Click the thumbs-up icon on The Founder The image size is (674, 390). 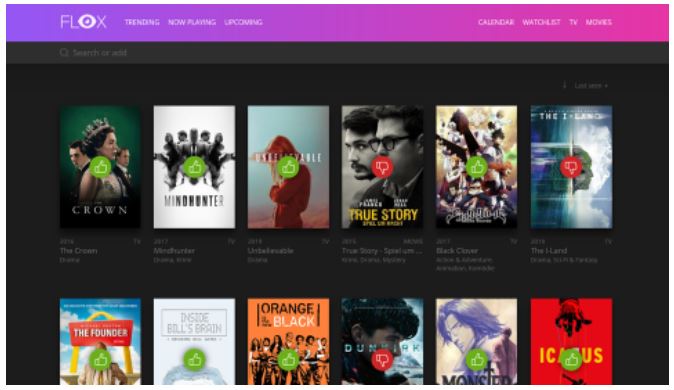pyautogui.click(x=100, y=360)
